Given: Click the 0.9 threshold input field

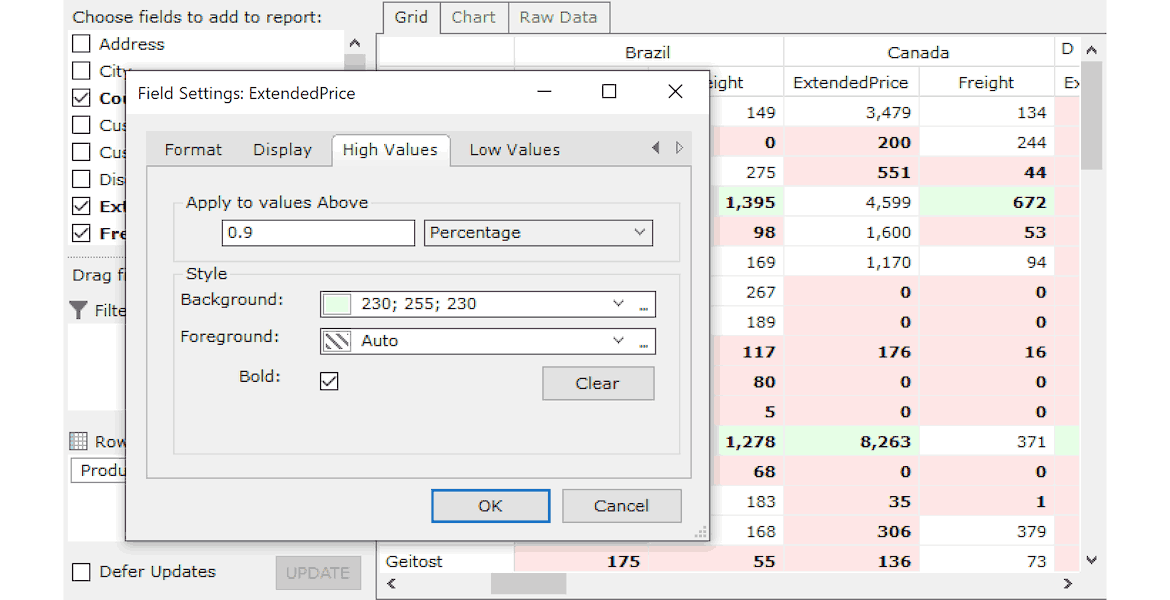Looking at the screenshot, I should click(318, 233).
